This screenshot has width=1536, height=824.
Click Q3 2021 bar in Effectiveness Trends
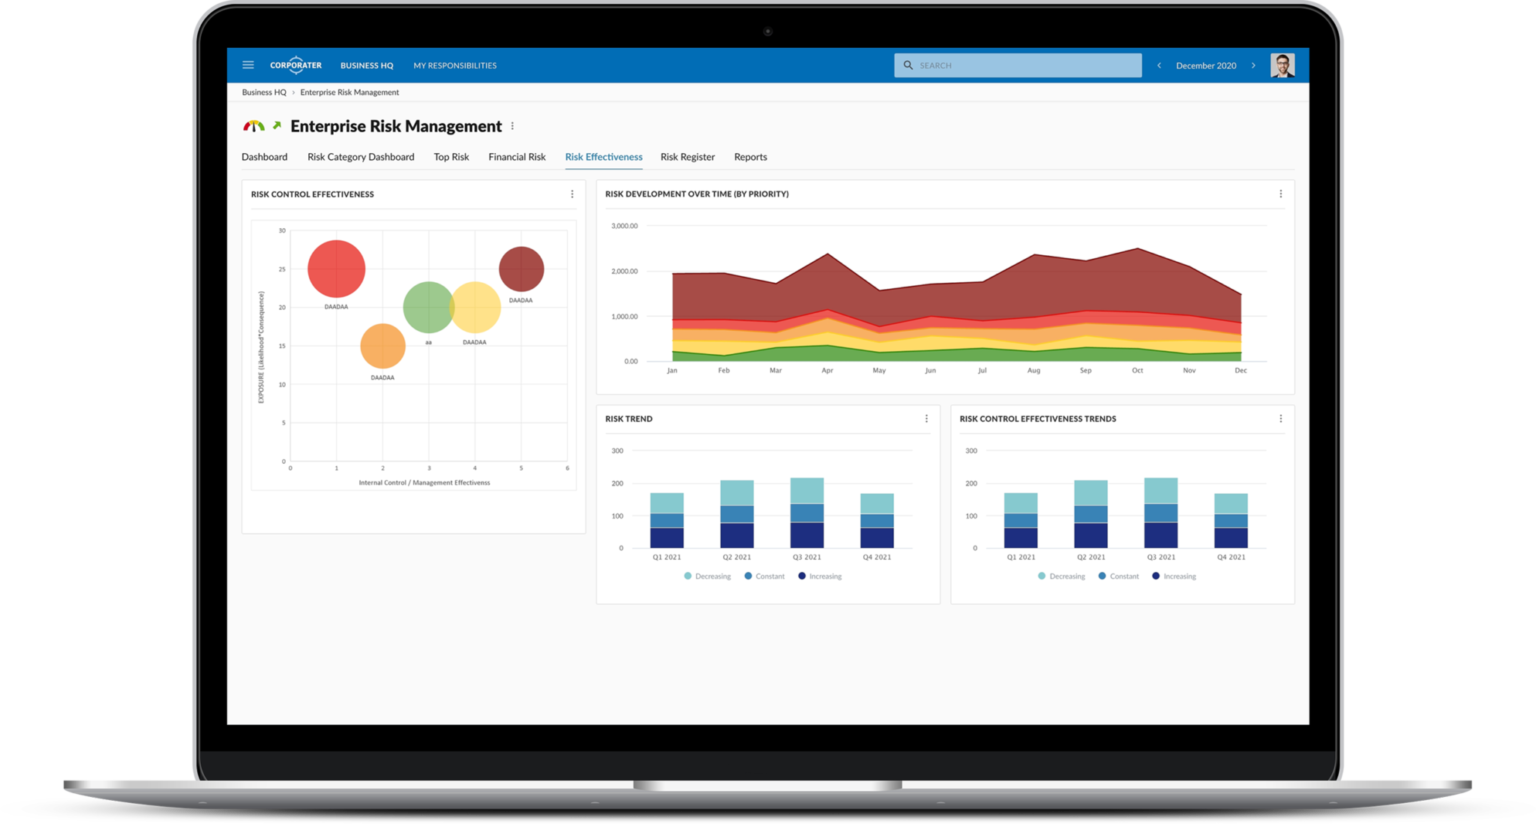pyautogui.click(x=1161, y=513)
